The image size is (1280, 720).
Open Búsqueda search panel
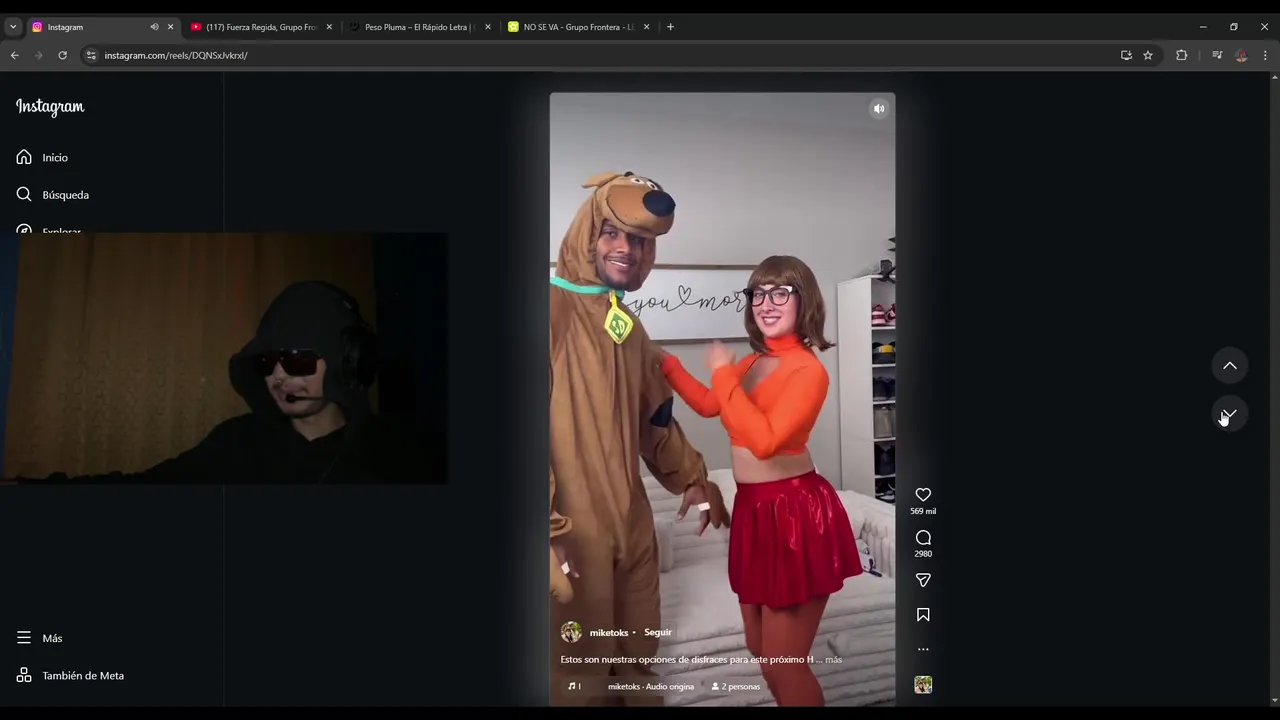(52, 195)
